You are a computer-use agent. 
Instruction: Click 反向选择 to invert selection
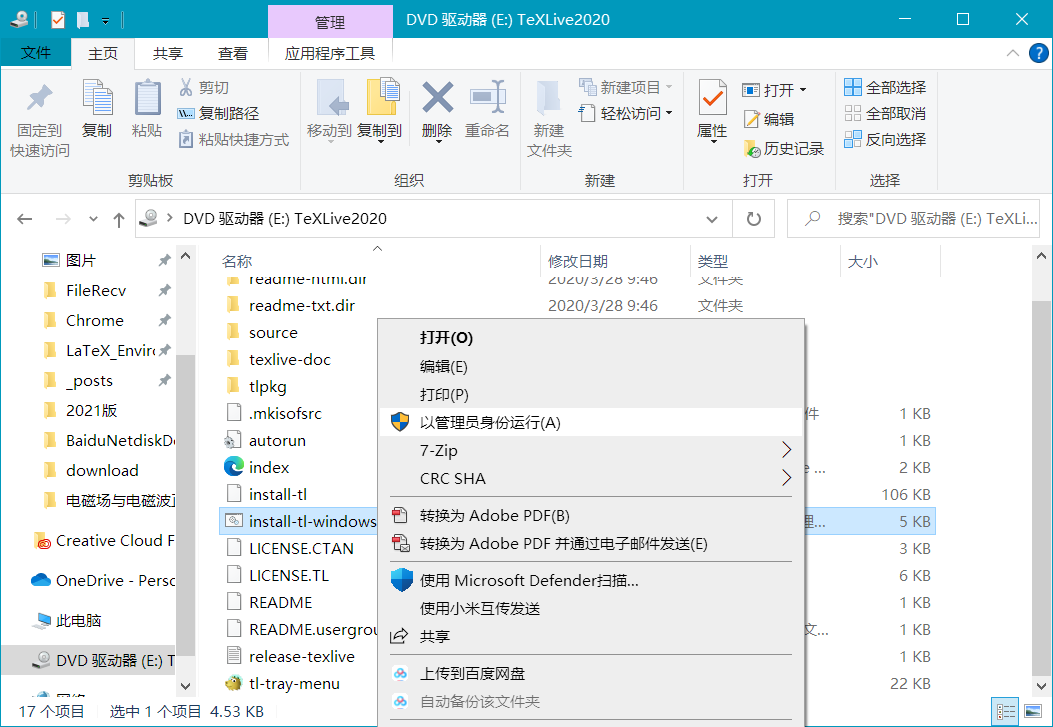tap(884, 139)
